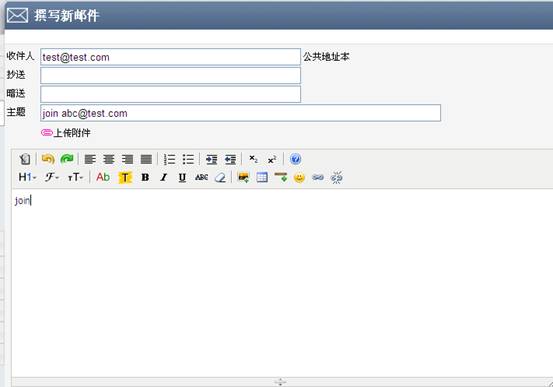Insert a horizontal rule
553x387 pixels.
pyautogui.click(x=281, y=177)
